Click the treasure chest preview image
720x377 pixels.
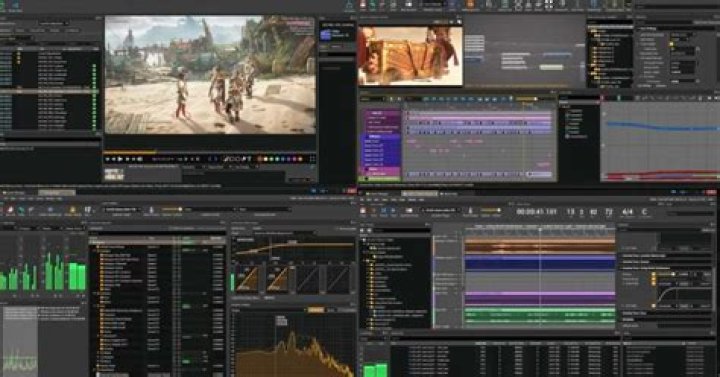410,56
